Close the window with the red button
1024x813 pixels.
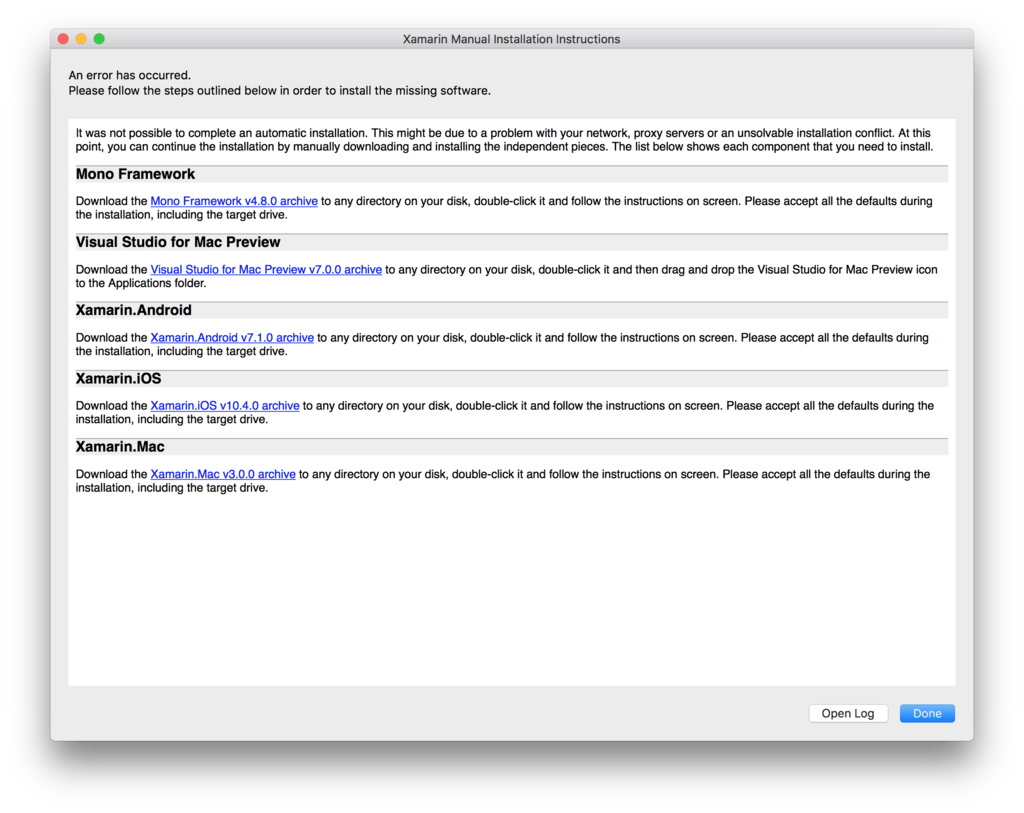click(x=63, y=39)
